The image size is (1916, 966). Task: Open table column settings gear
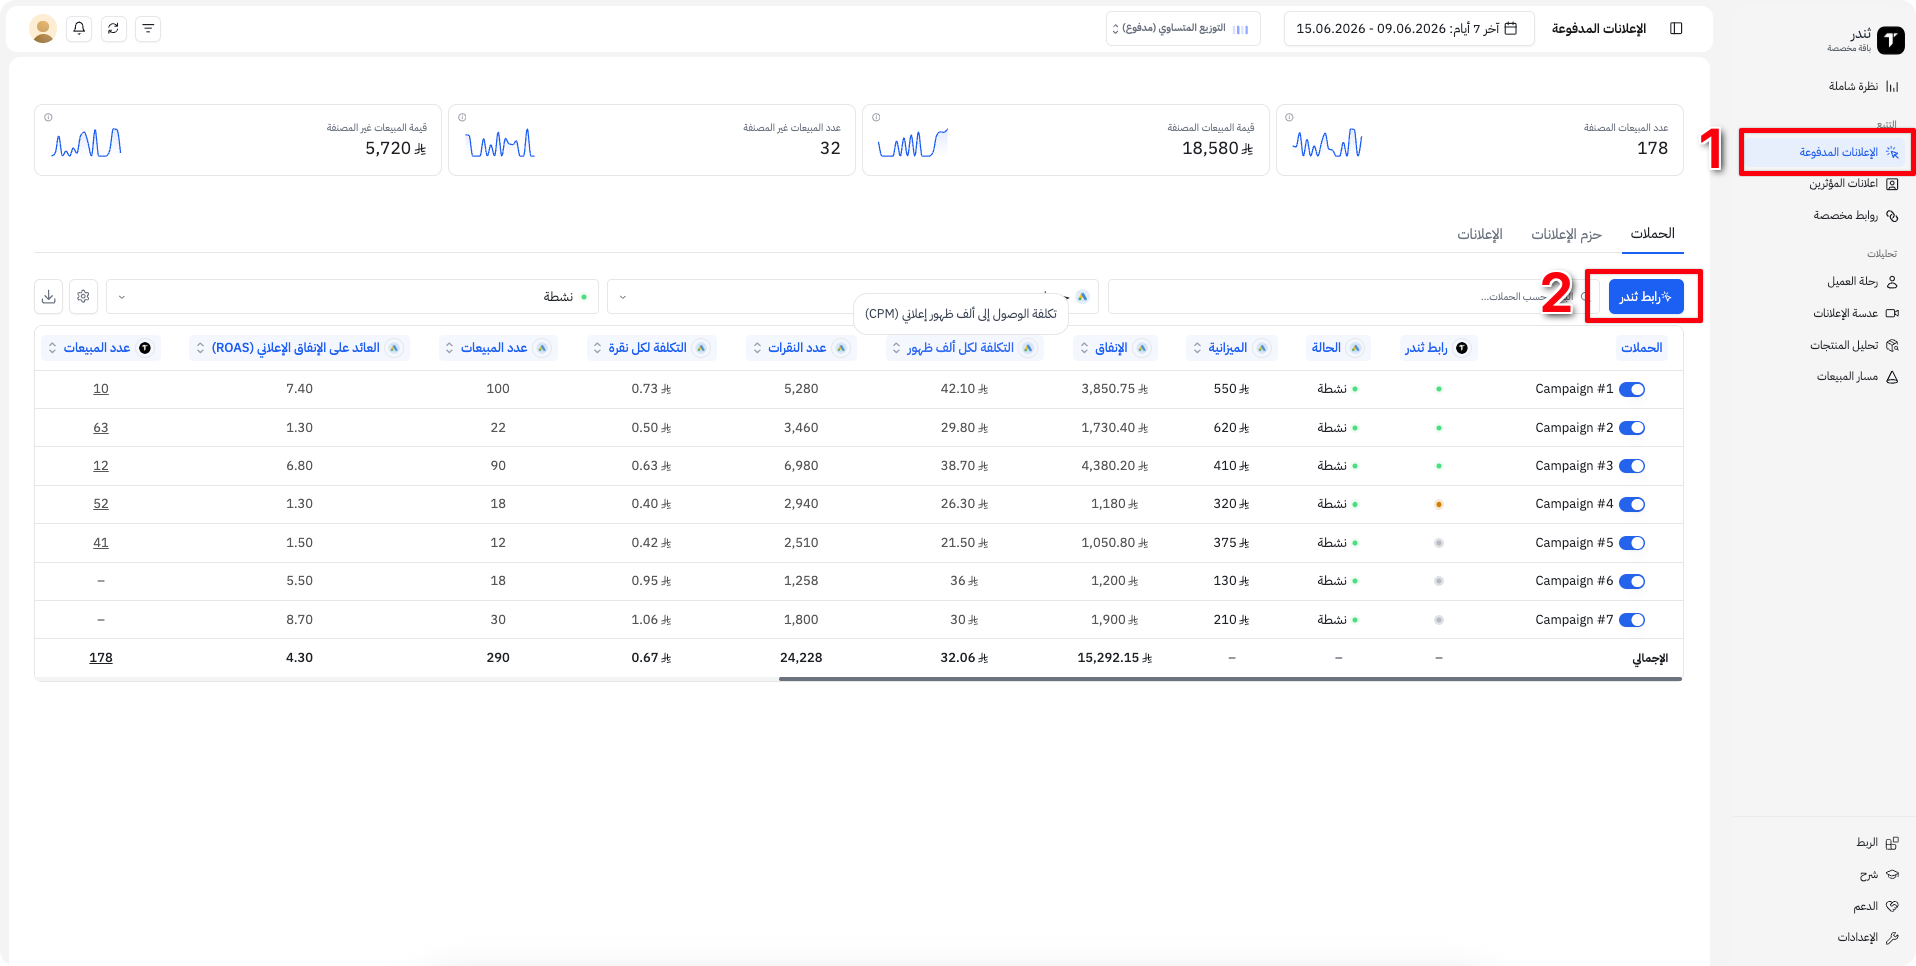(x=83, y=296)
